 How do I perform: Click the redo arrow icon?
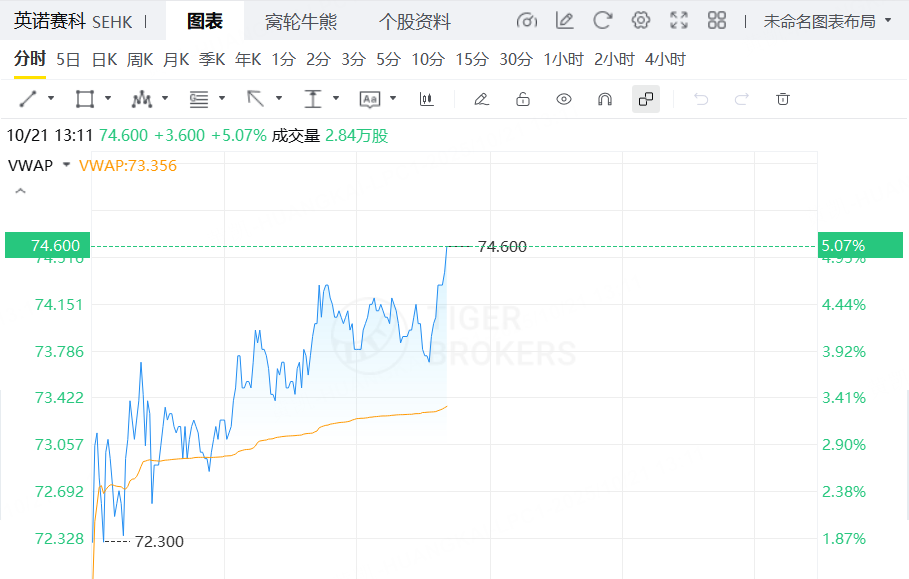pyautogui.click(x=741, y=99)
